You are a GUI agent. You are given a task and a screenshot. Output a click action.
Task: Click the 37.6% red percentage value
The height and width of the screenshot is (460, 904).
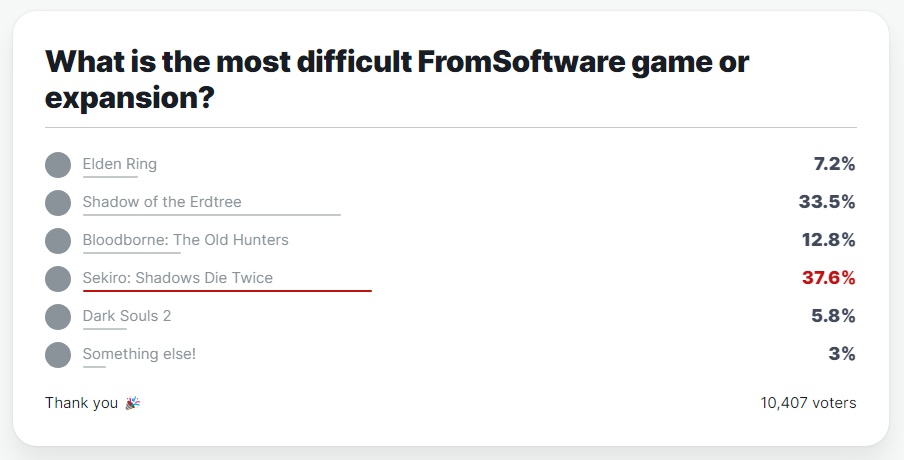(828, 278)
